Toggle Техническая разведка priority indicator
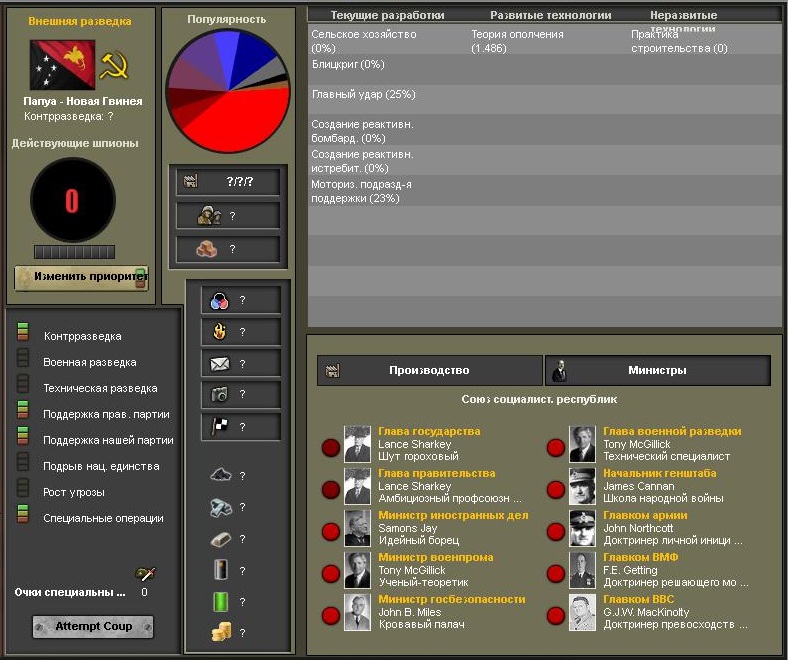This screenshot has width=788, height=660. [x=23, y=384]
